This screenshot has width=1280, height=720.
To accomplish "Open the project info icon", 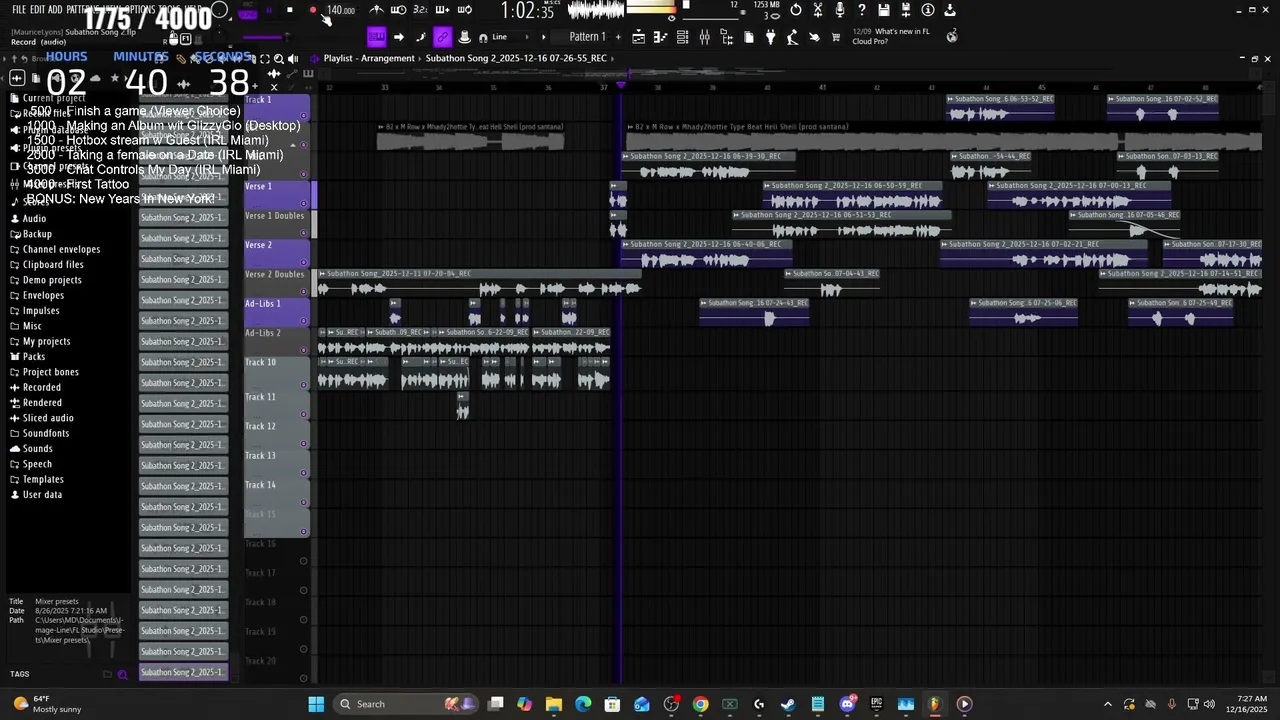I will [x=928, y=10].
